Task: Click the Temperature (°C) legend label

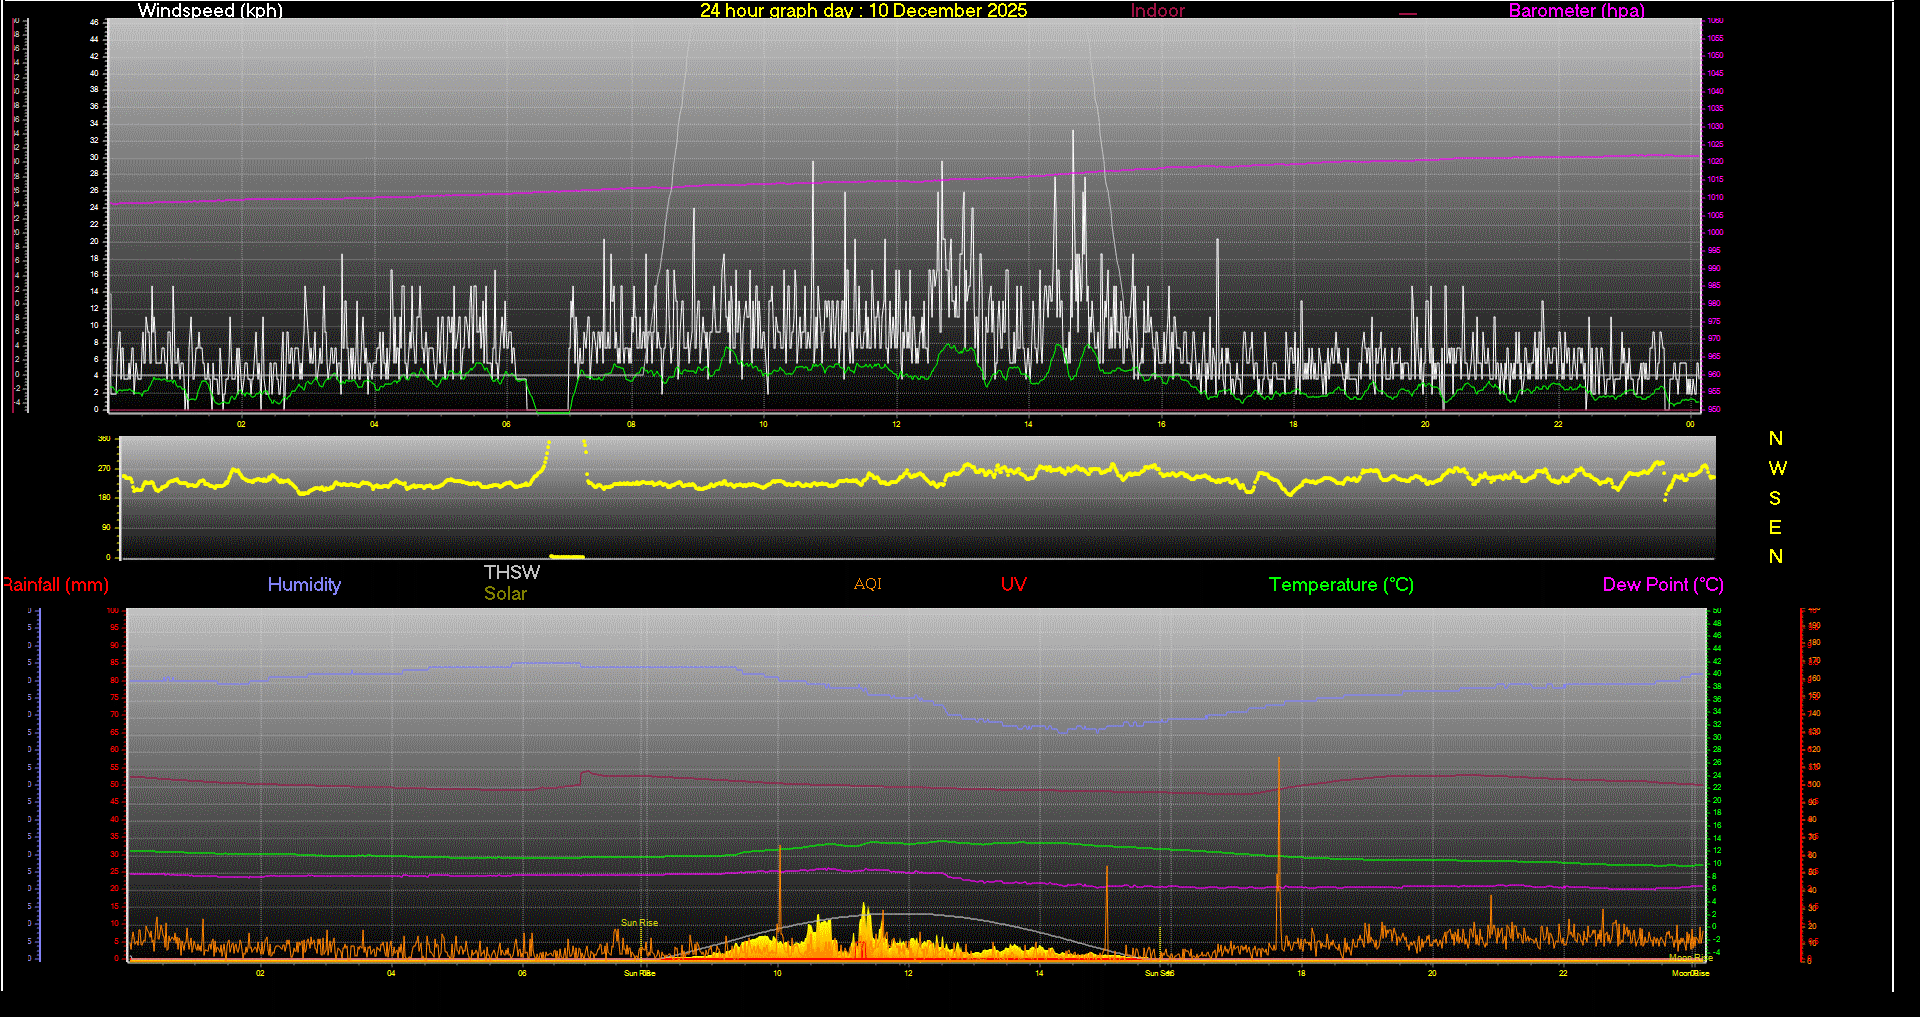Action: [x=1341, y=585]
